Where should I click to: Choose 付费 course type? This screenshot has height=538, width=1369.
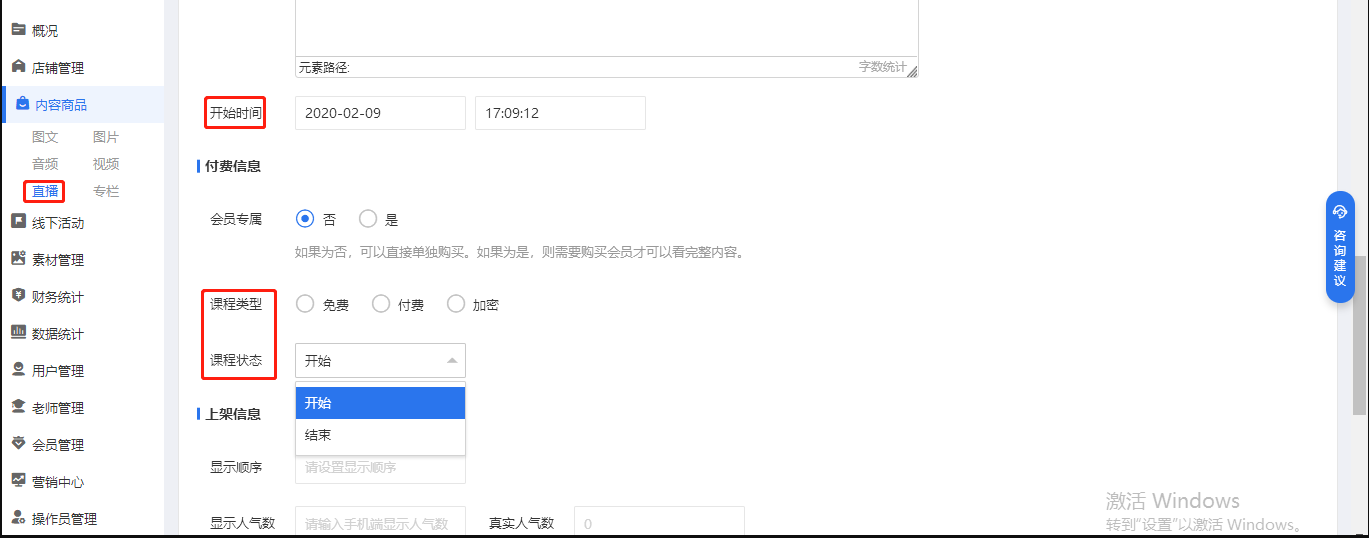click(381, 304)
